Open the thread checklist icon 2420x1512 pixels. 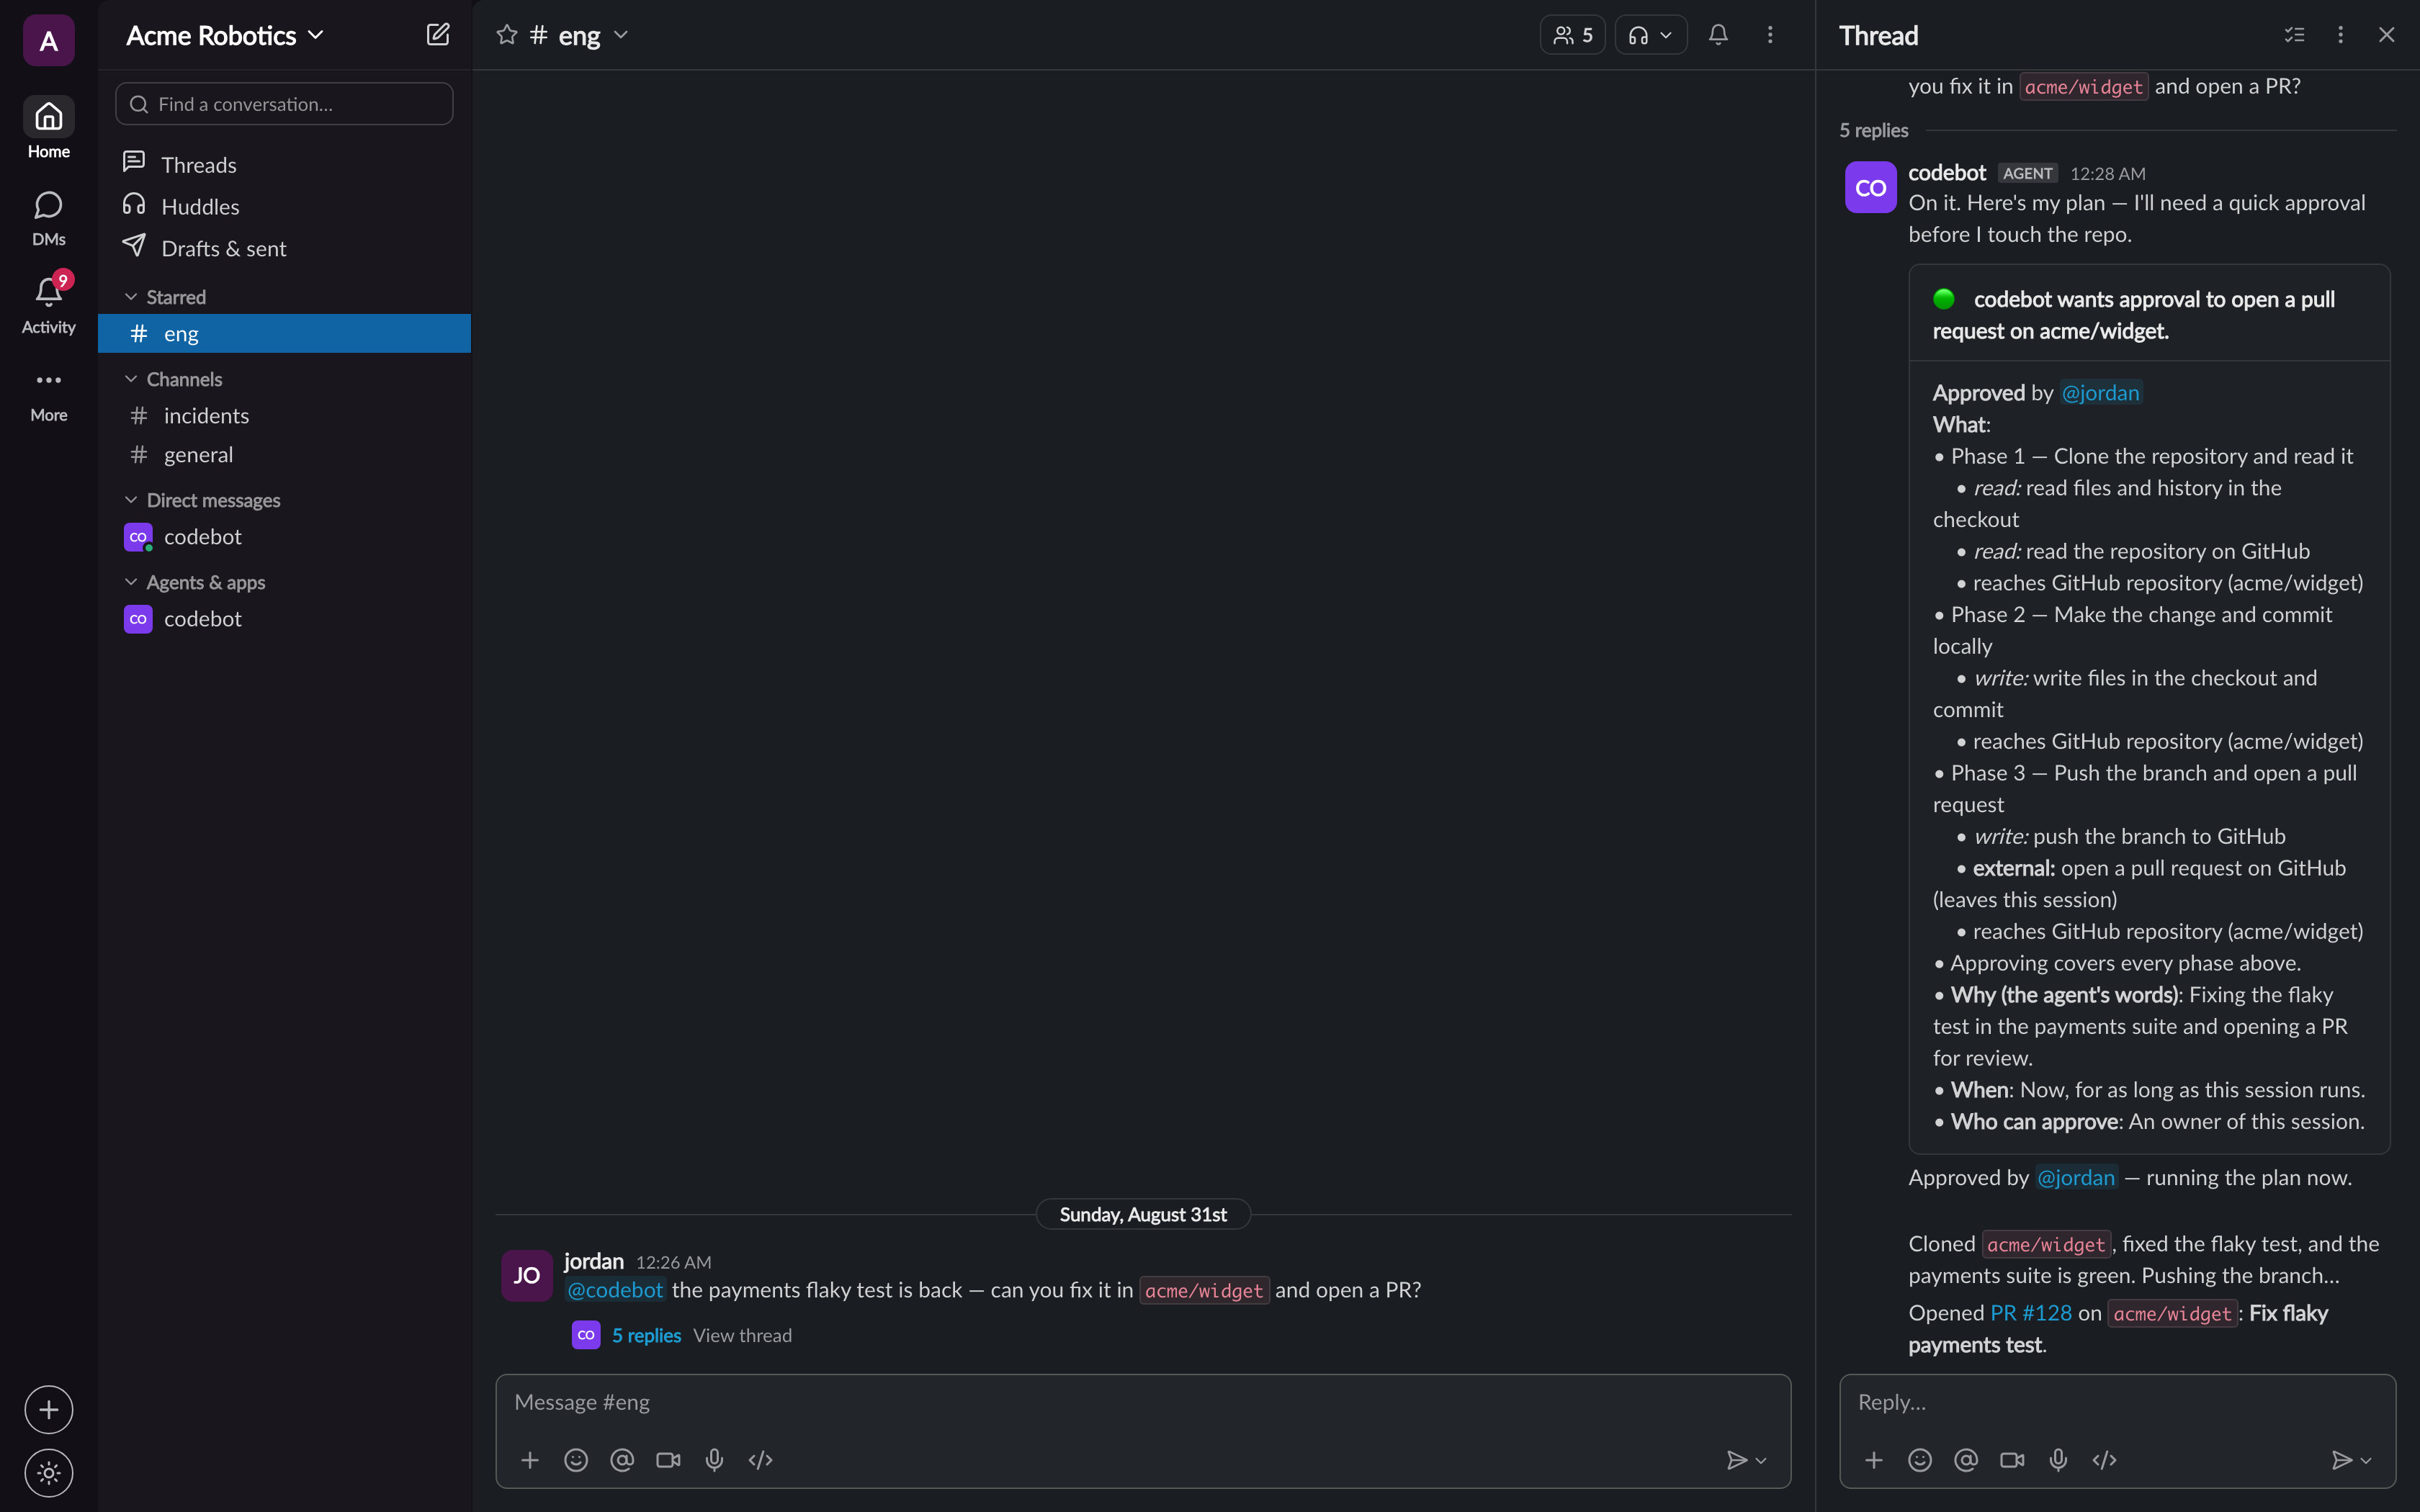coord(2294,35)
